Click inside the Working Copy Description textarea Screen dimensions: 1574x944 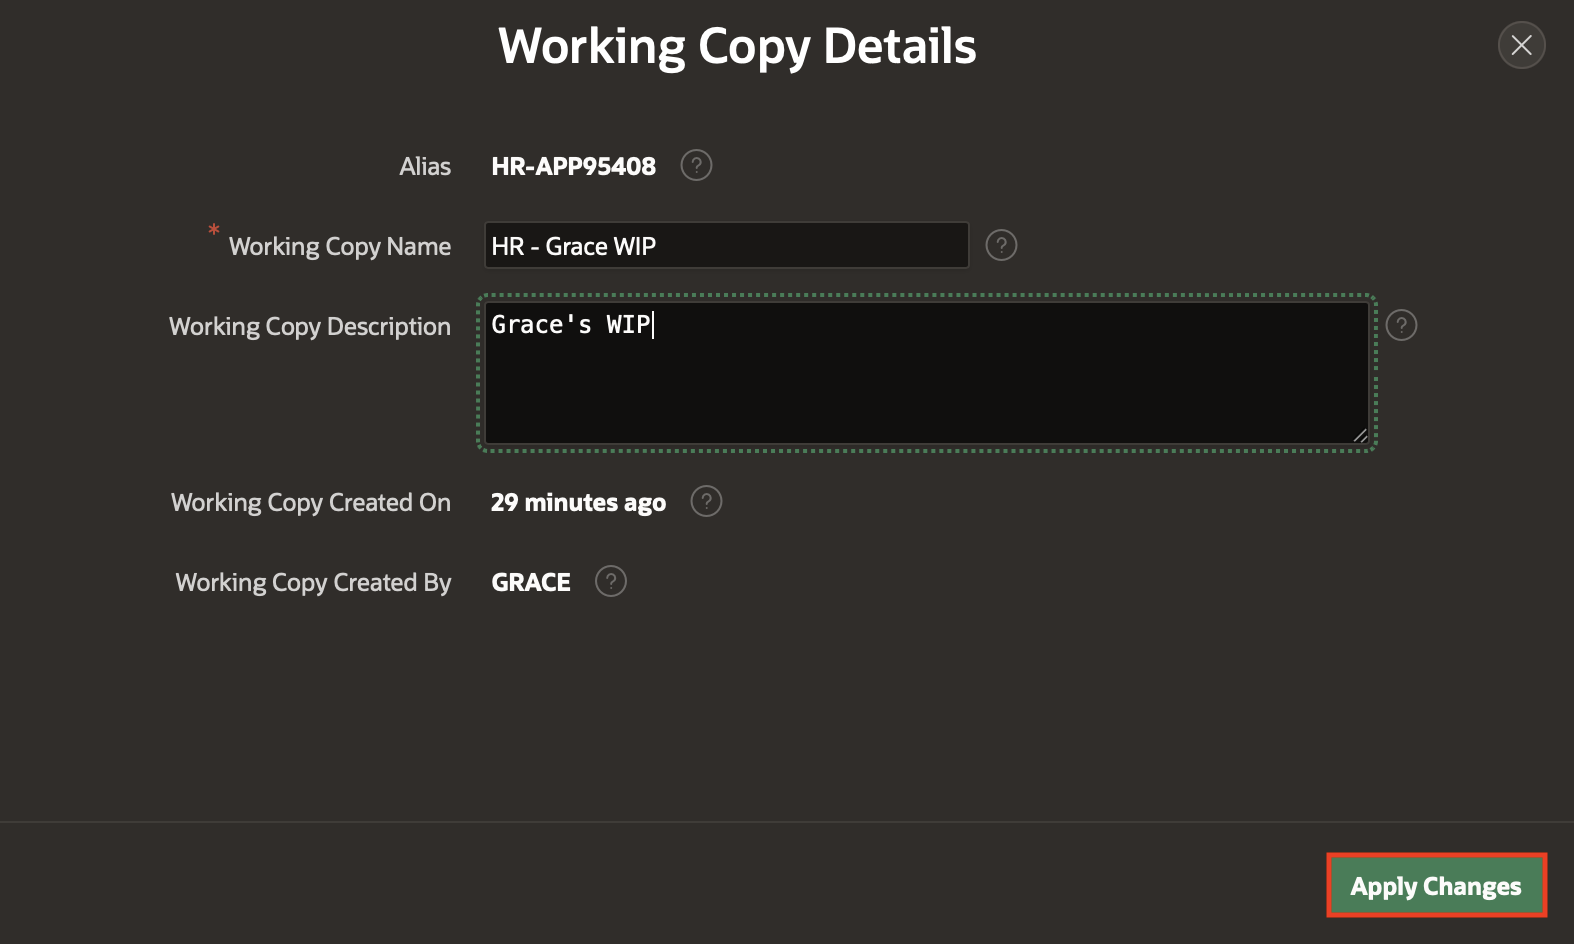point(926,380)
